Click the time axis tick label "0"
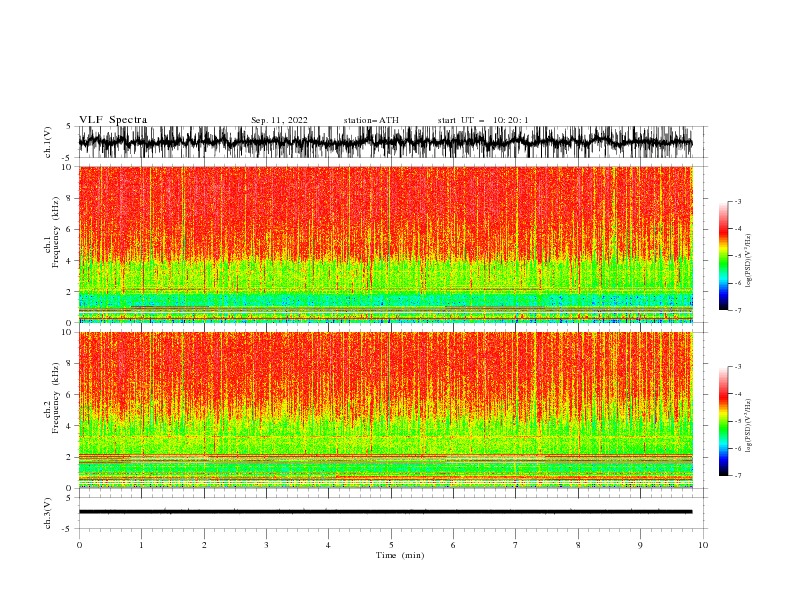792x612 pixels. click(79, 545)
